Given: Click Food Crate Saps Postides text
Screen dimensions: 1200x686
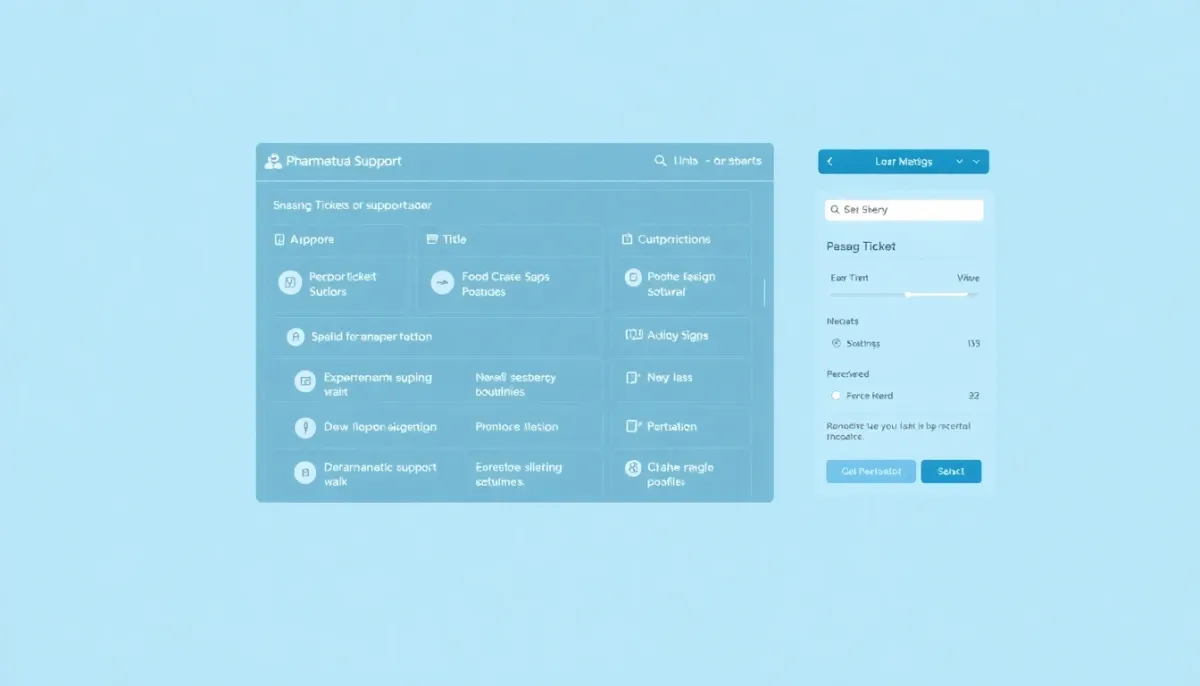Looking at the screenshot, I should coord(506,284).
